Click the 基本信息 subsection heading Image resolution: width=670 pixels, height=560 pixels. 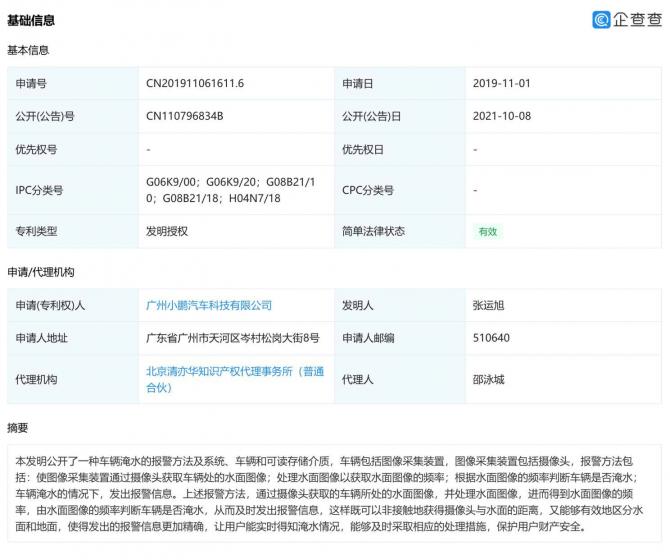28,50
